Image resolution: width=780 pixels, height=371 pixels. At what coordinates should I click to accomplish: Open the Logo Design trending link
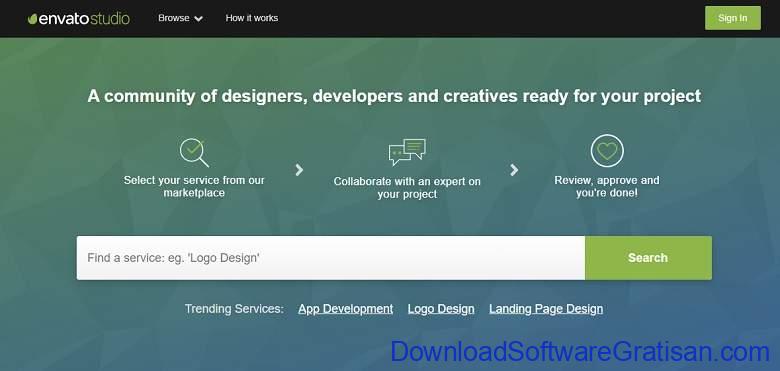pyautogui.click(x=441, y=309)
